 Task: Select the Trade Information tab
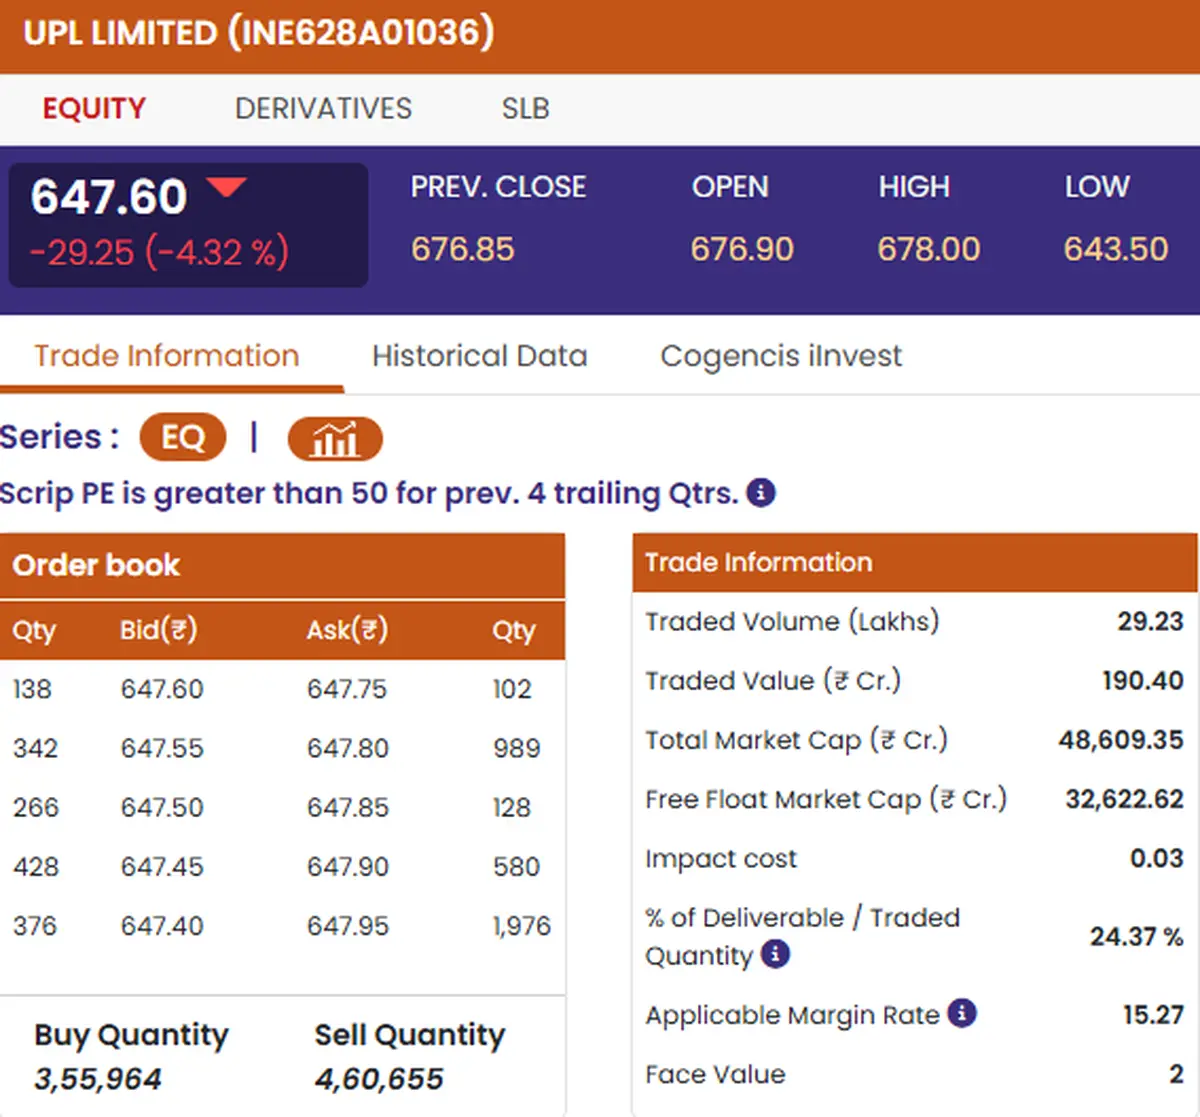tap(167, 356)
